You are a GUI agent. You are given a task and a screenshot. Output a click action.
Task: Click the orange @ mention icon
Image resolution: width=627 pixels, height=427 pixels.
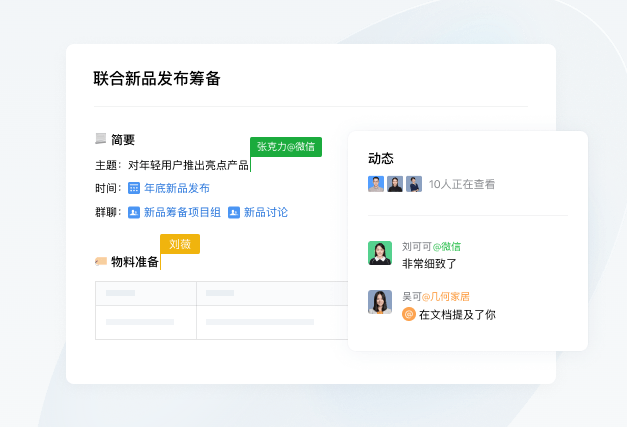coord(409,314)
